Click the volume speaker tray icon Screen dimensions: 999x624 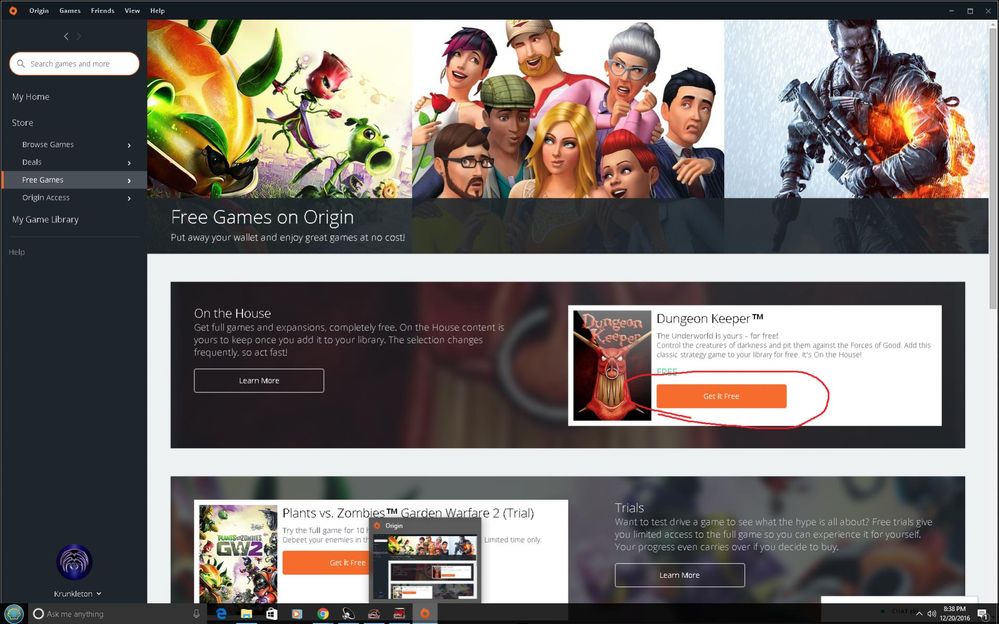coord(931,614)
